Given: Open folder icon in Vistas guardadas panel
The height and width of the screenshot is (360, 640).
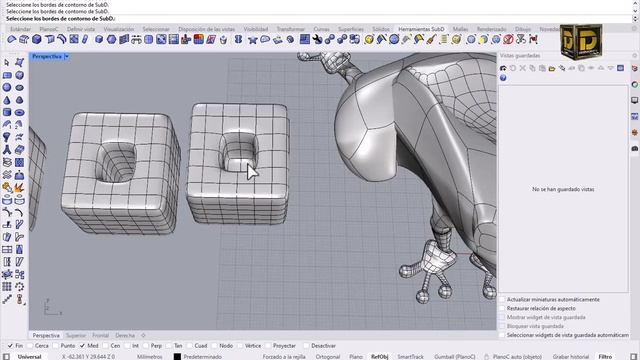Looking at the screenshot, I should [552, 68].
